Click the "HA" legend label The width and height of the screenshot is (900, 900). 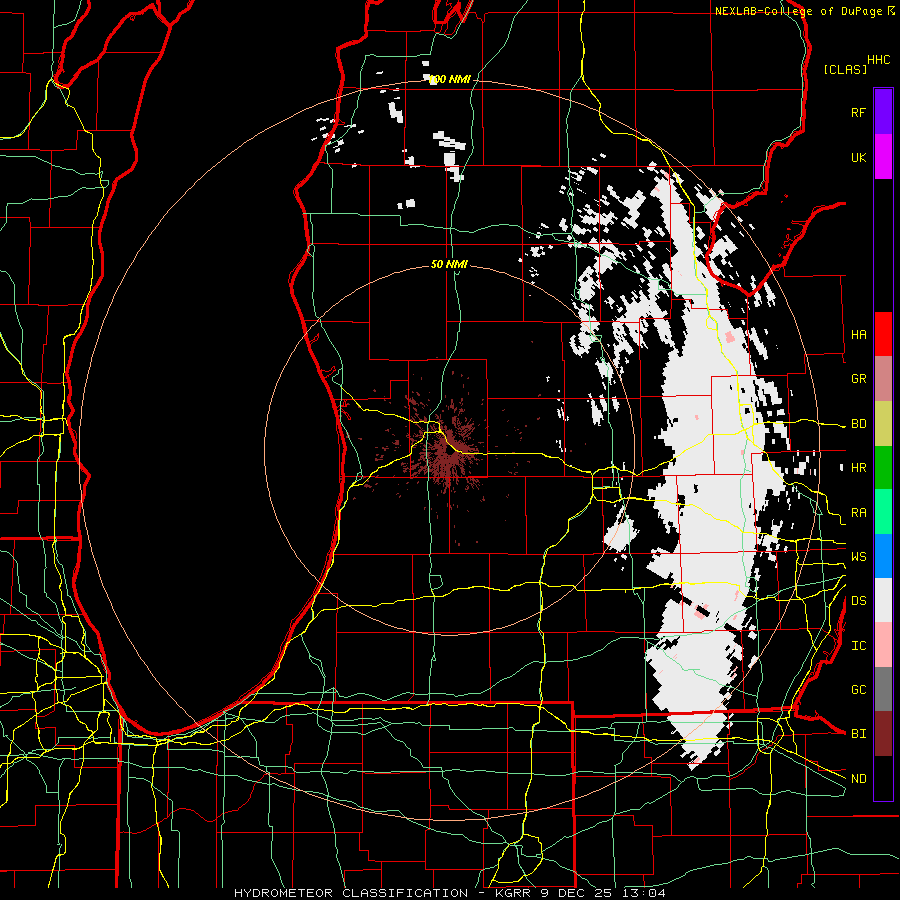(858, 335)
